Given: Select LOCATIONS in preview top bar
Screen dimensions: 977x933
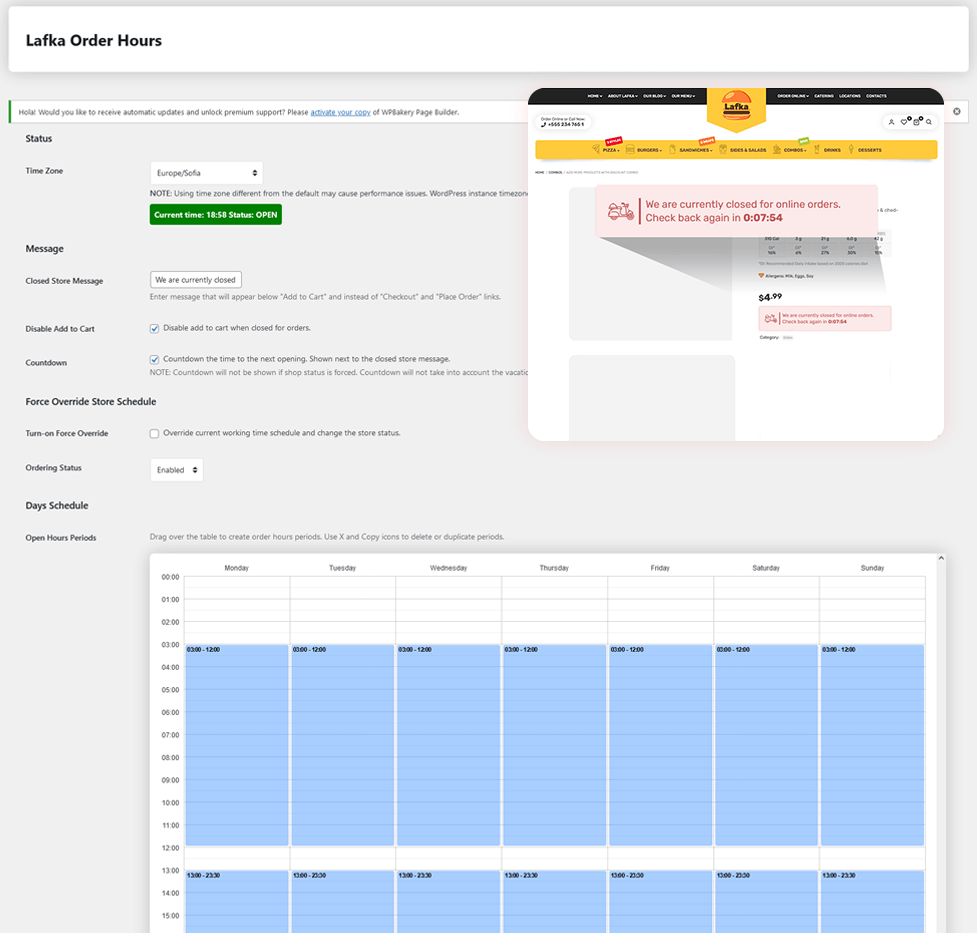Looking at the screenshot, I should click(850, 96).
